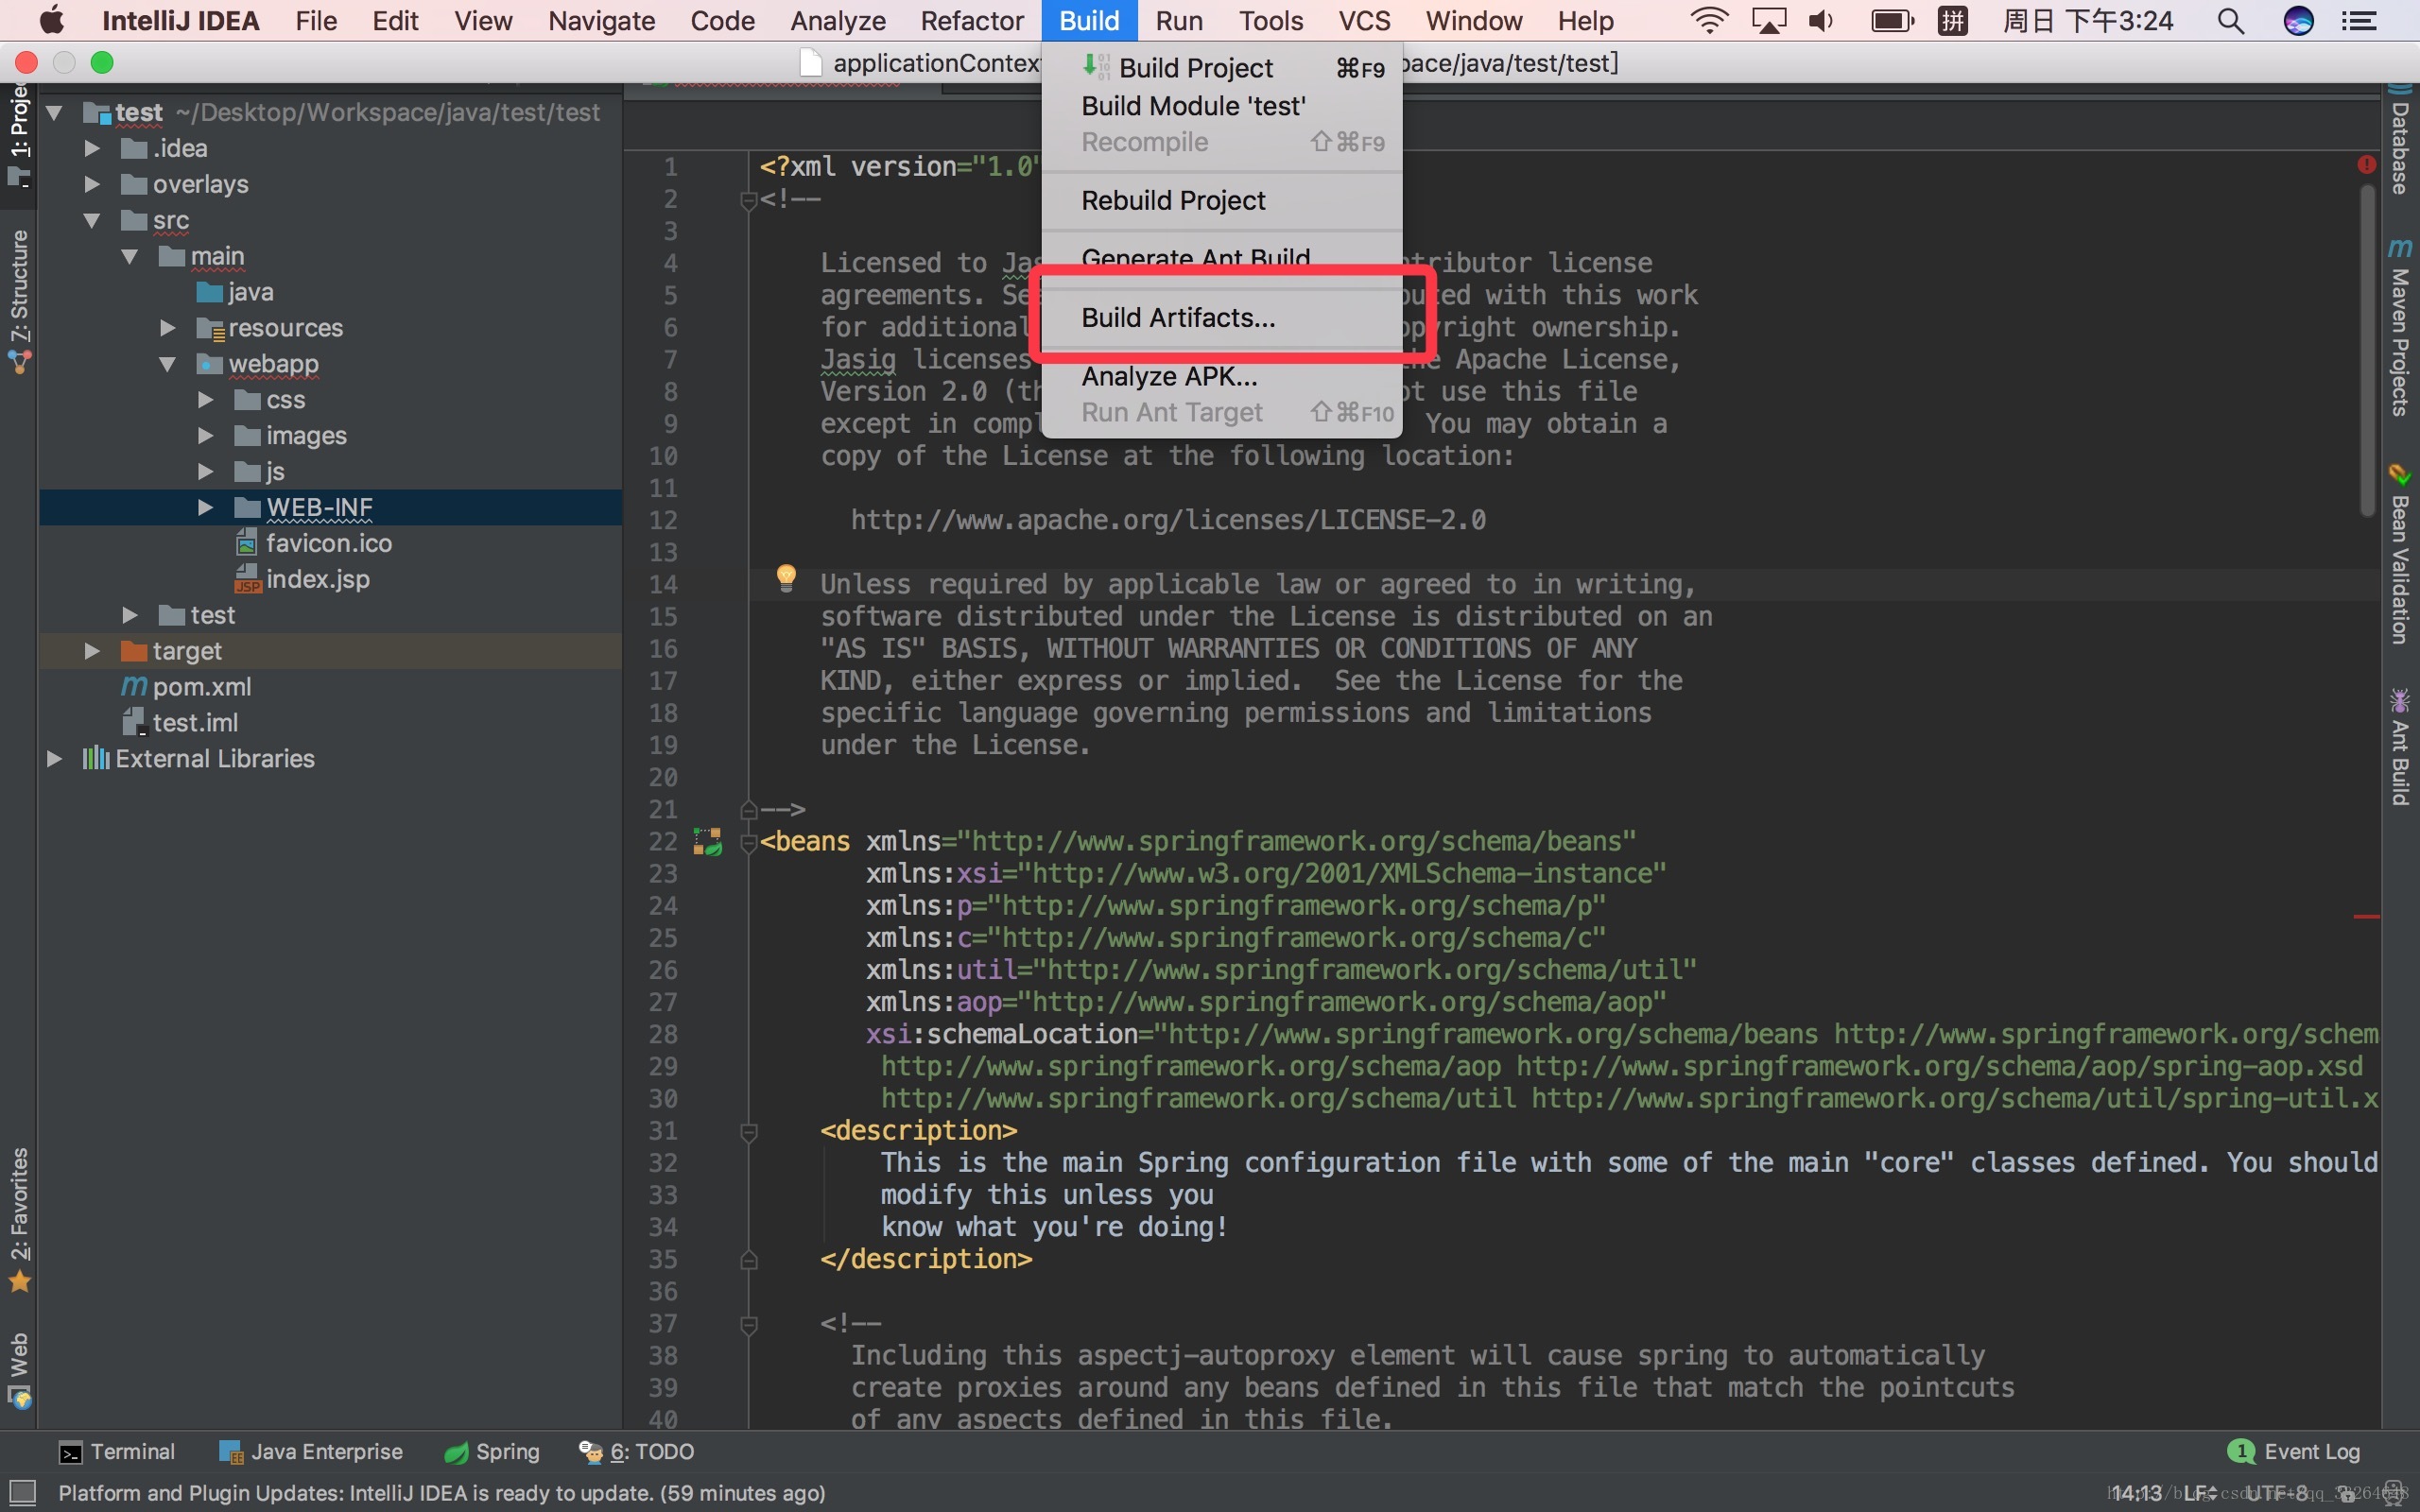Choose Build Project menu entry
2420x1512 pixels.
1222,68
